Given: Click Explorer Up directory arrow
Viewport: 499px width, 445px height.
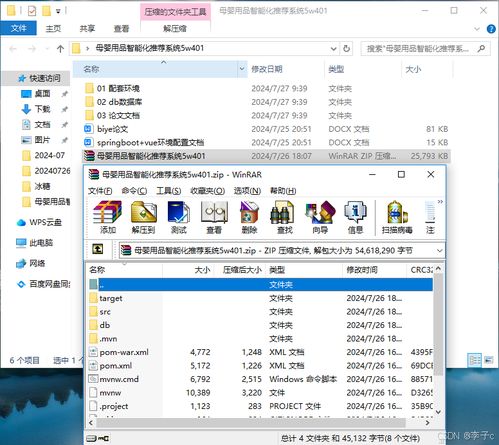Looking at the screenshot, I should pos(60,49).
